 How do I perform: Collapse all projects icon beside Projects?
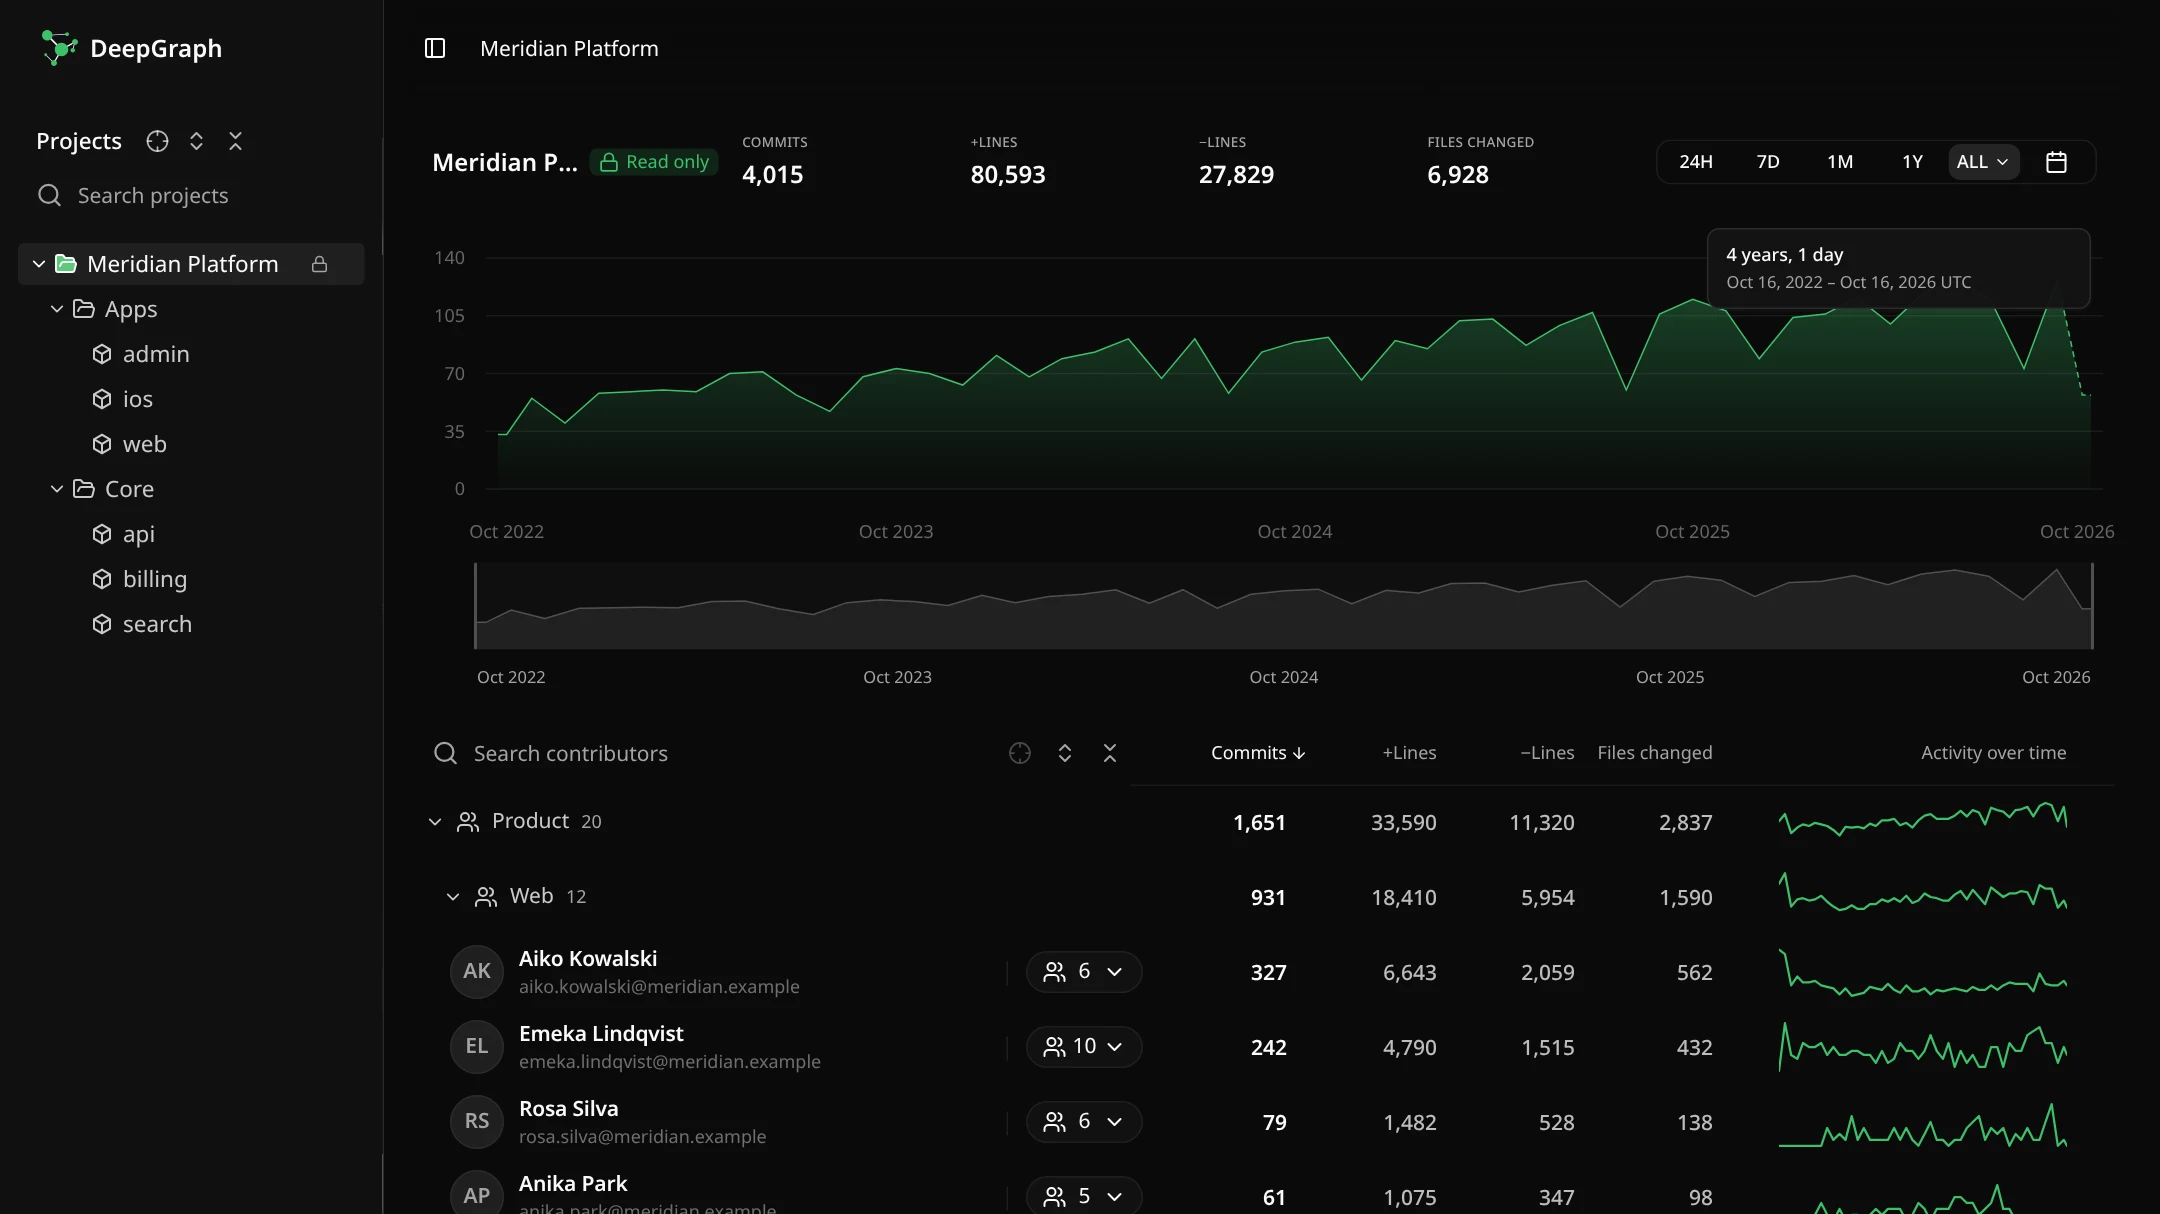(235, 141)
